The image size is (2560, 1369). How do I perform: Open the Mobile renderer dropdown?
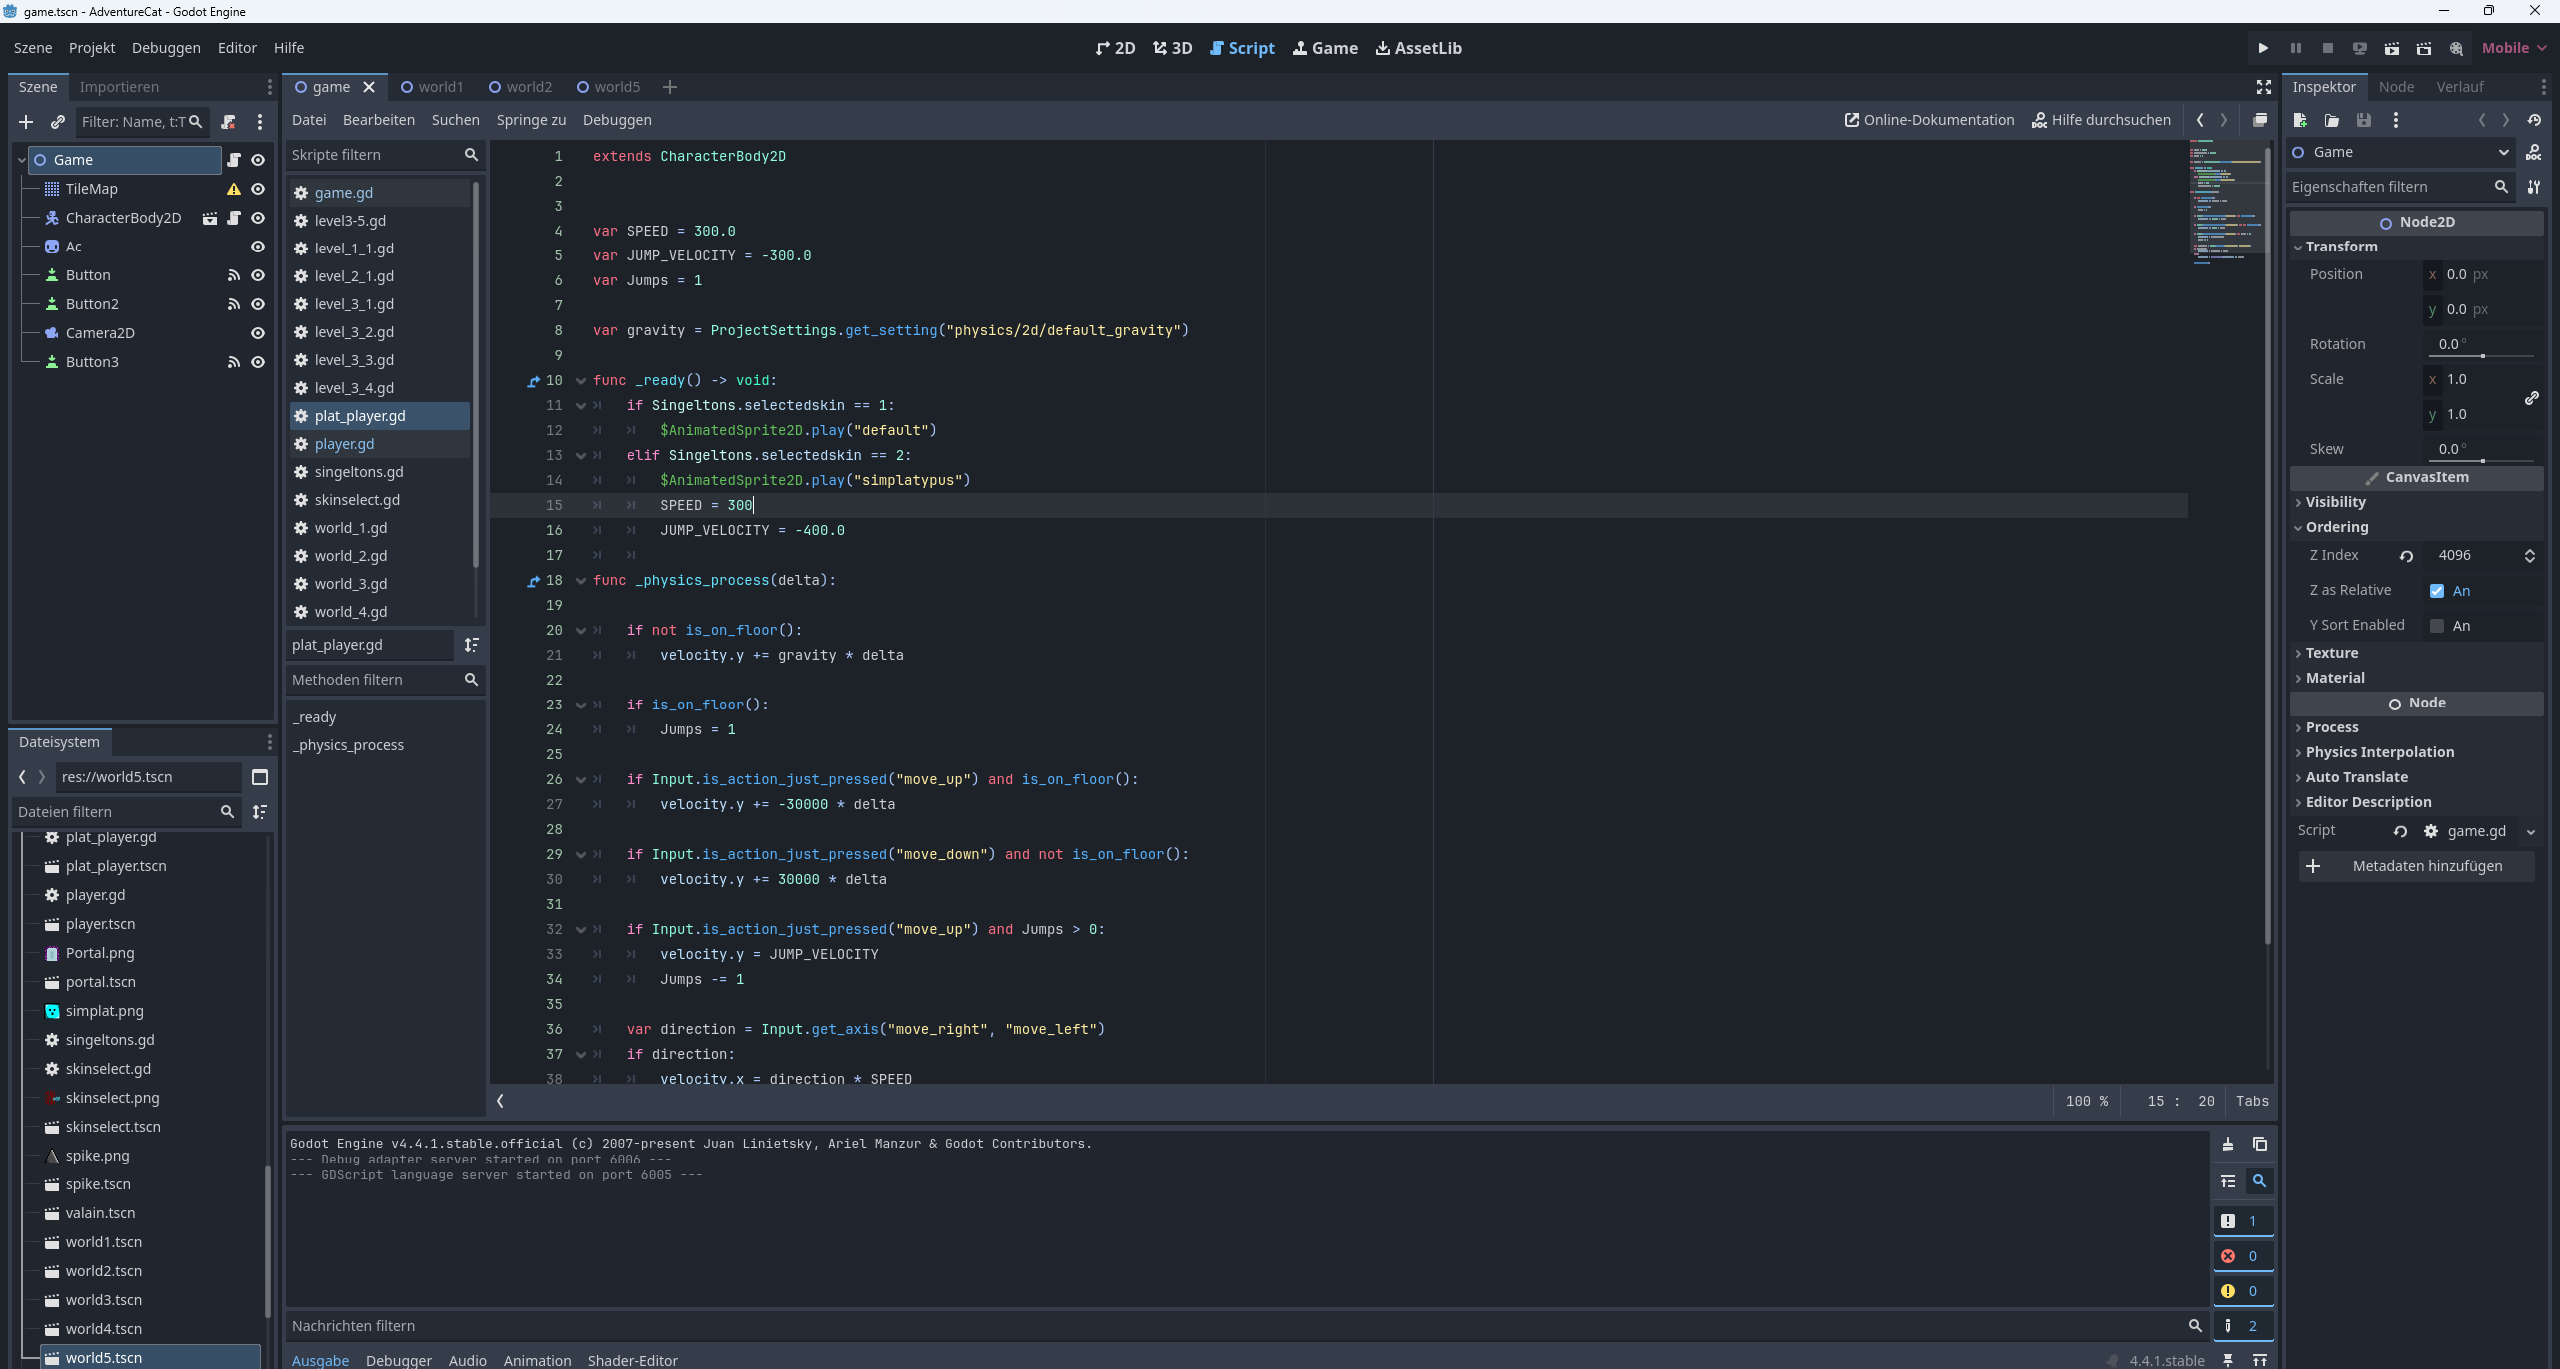[x=2514, y=48]
